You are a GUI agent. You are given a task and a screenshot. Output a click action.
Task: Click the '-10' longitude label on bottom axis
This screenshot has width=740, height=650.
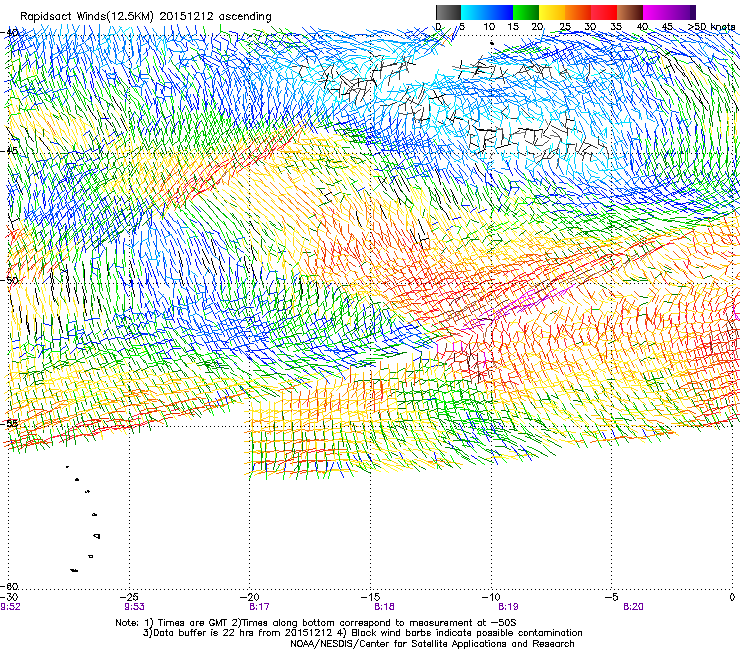tap(491, 597)
